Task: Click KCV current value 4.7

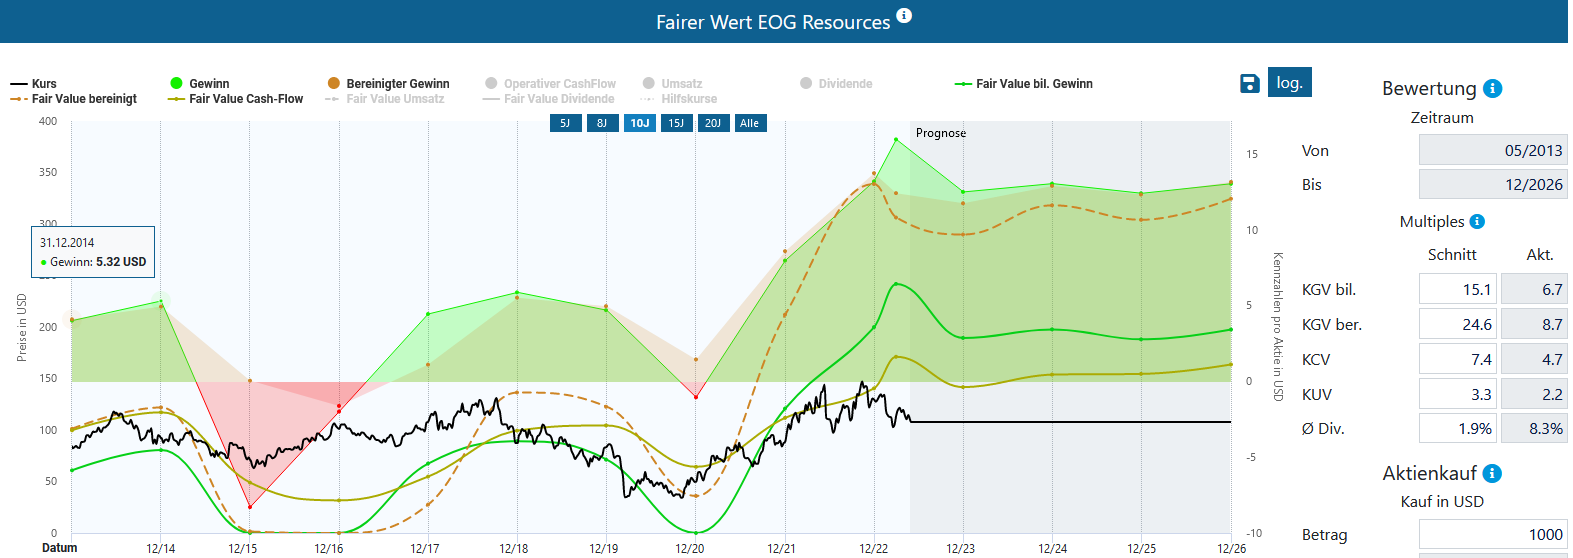Action: point(1534,359)
